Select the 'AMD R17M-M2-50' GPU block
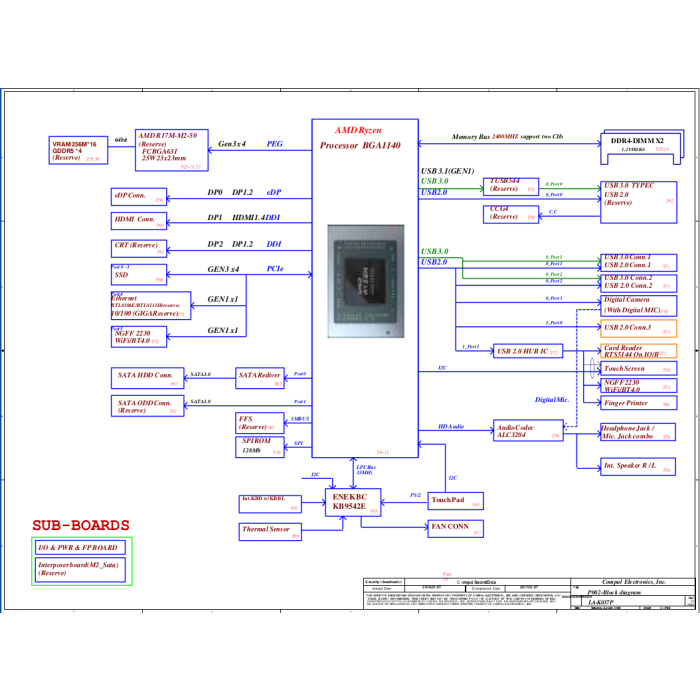 pyautogui.click(x=172, y=150)
